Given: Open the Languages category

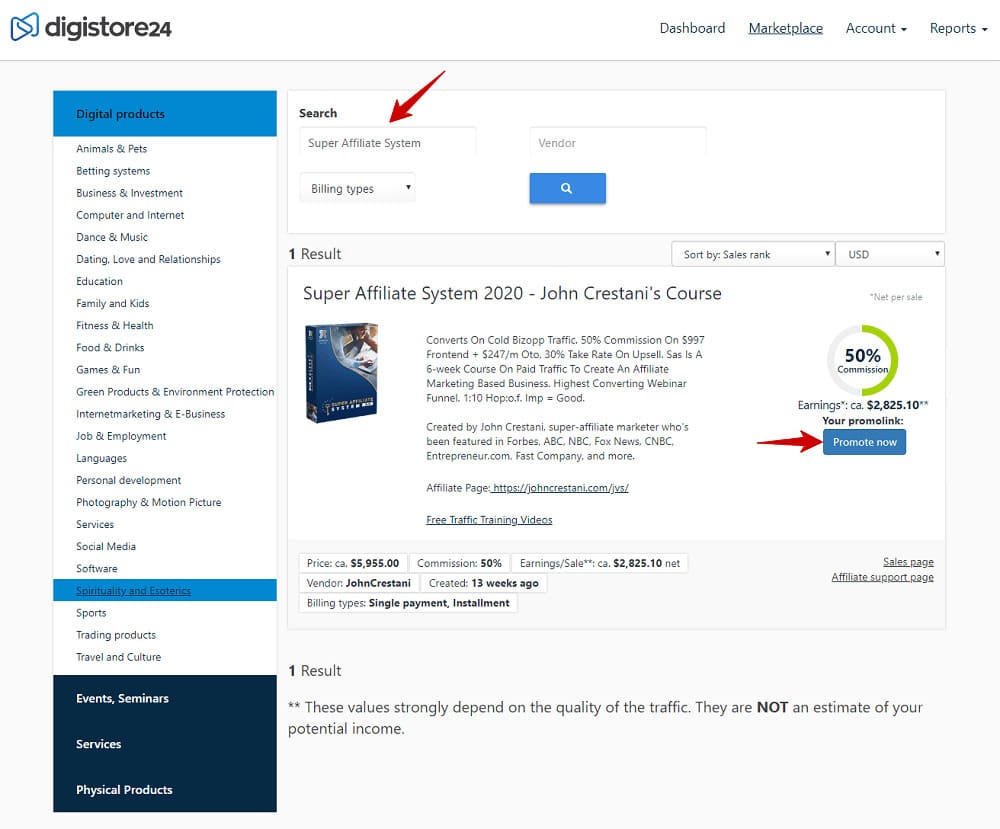Looking at the screenshot, I should pyautogui.click(x=101, y=459).
